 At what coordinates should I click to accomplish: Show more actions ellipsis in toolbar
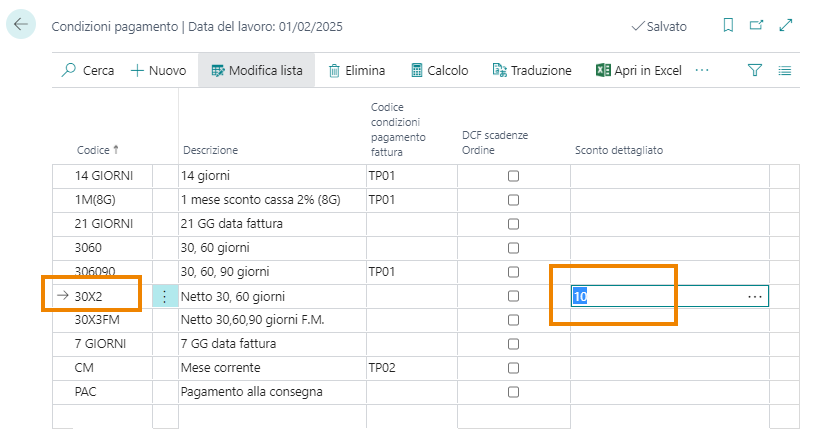tap(702, 70)
